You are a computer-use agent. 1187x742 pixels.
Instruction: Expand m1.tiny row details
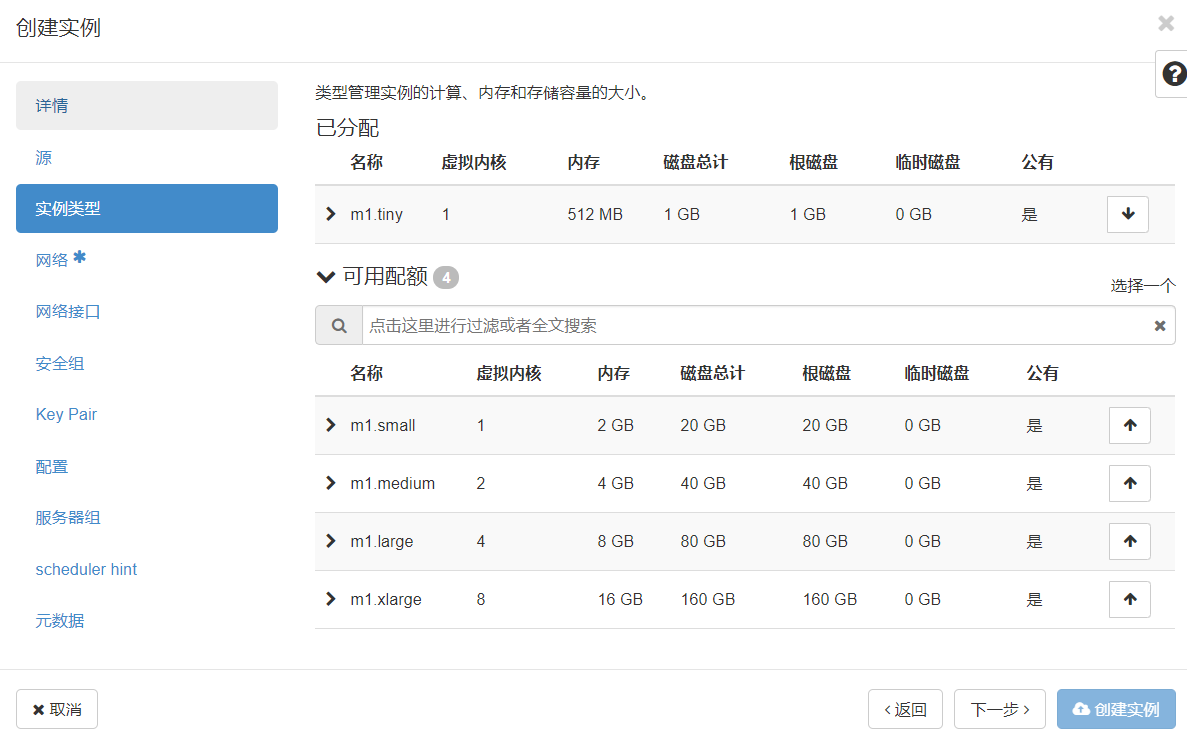(x=330, y=213)
